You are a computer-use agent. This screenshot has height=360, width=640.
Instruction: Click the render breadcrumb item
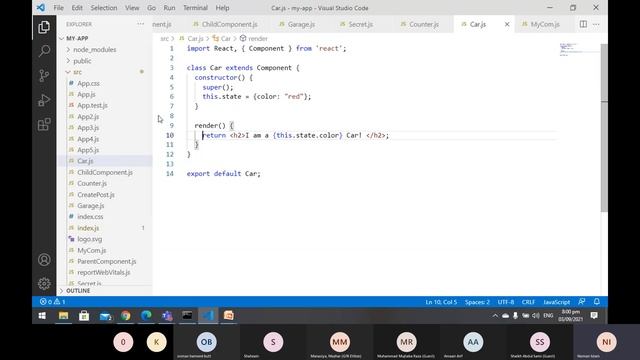(x=253, y=38)
